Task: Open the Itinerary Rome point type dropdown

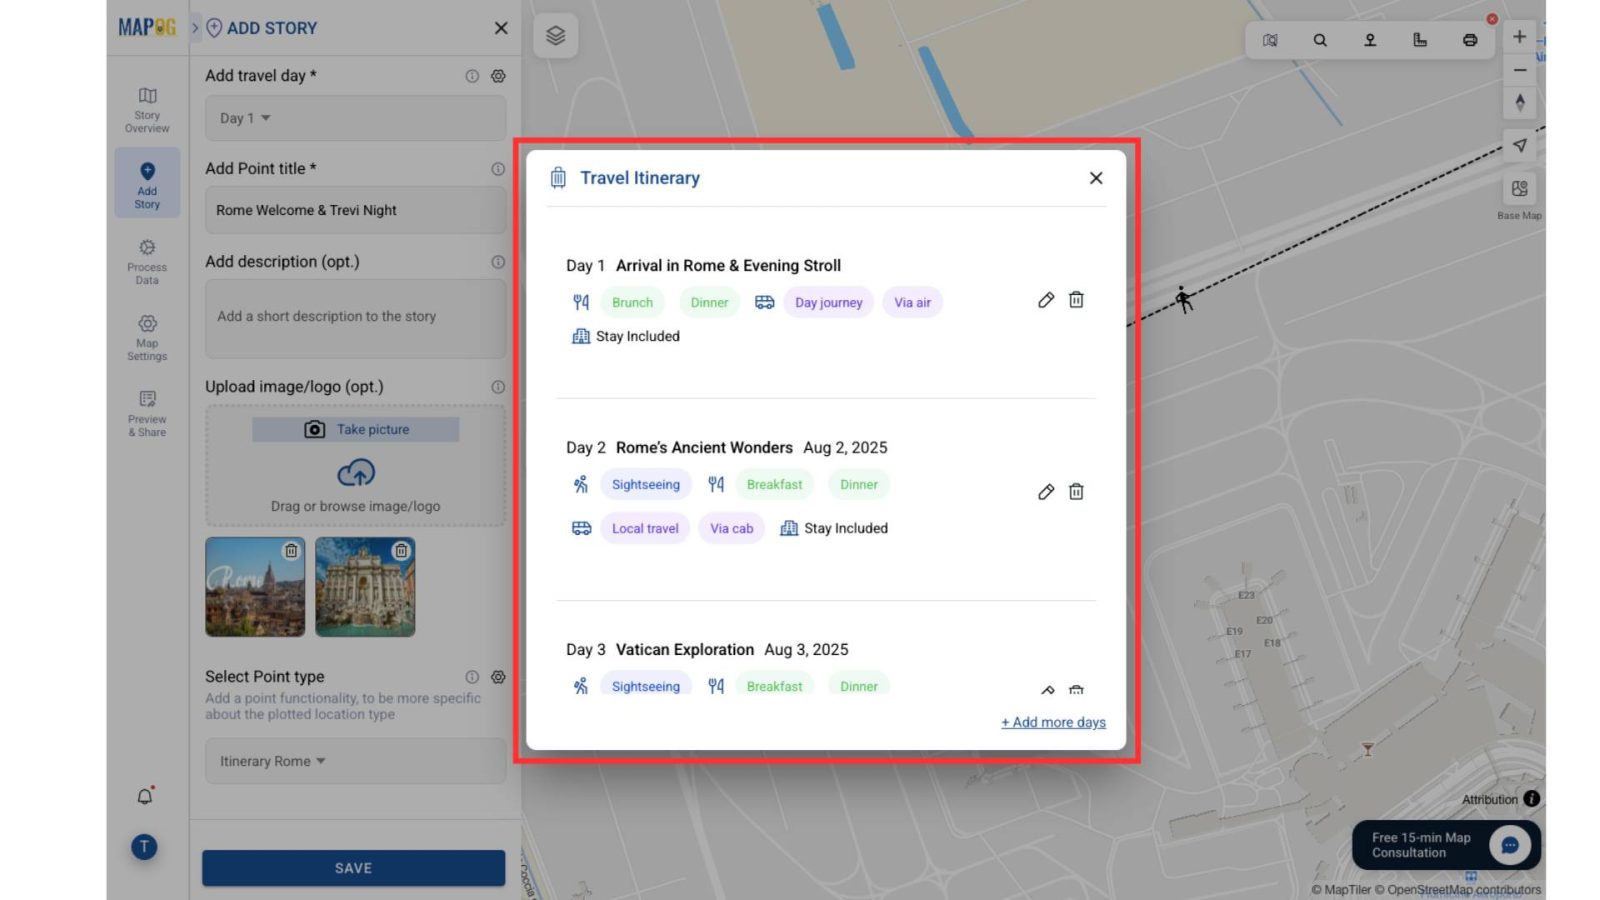Action: click(x=355, y=761)
